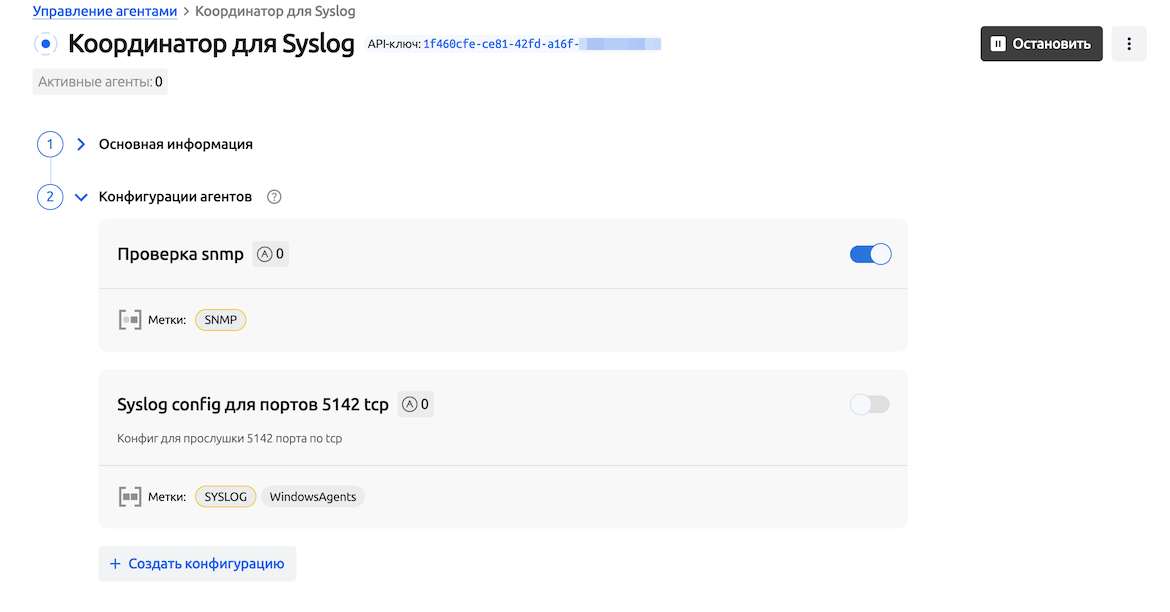Select the SNMP label tag

point(220,320)
